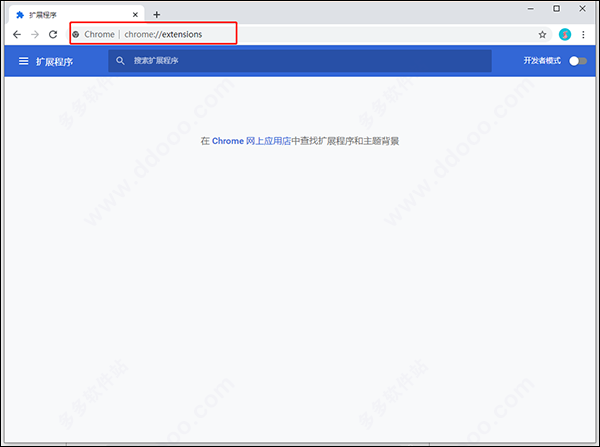Image resolution: width=600 pixels, height=447 pixels.
Task: Minimize the Chrome window
Action: point(530,8)
